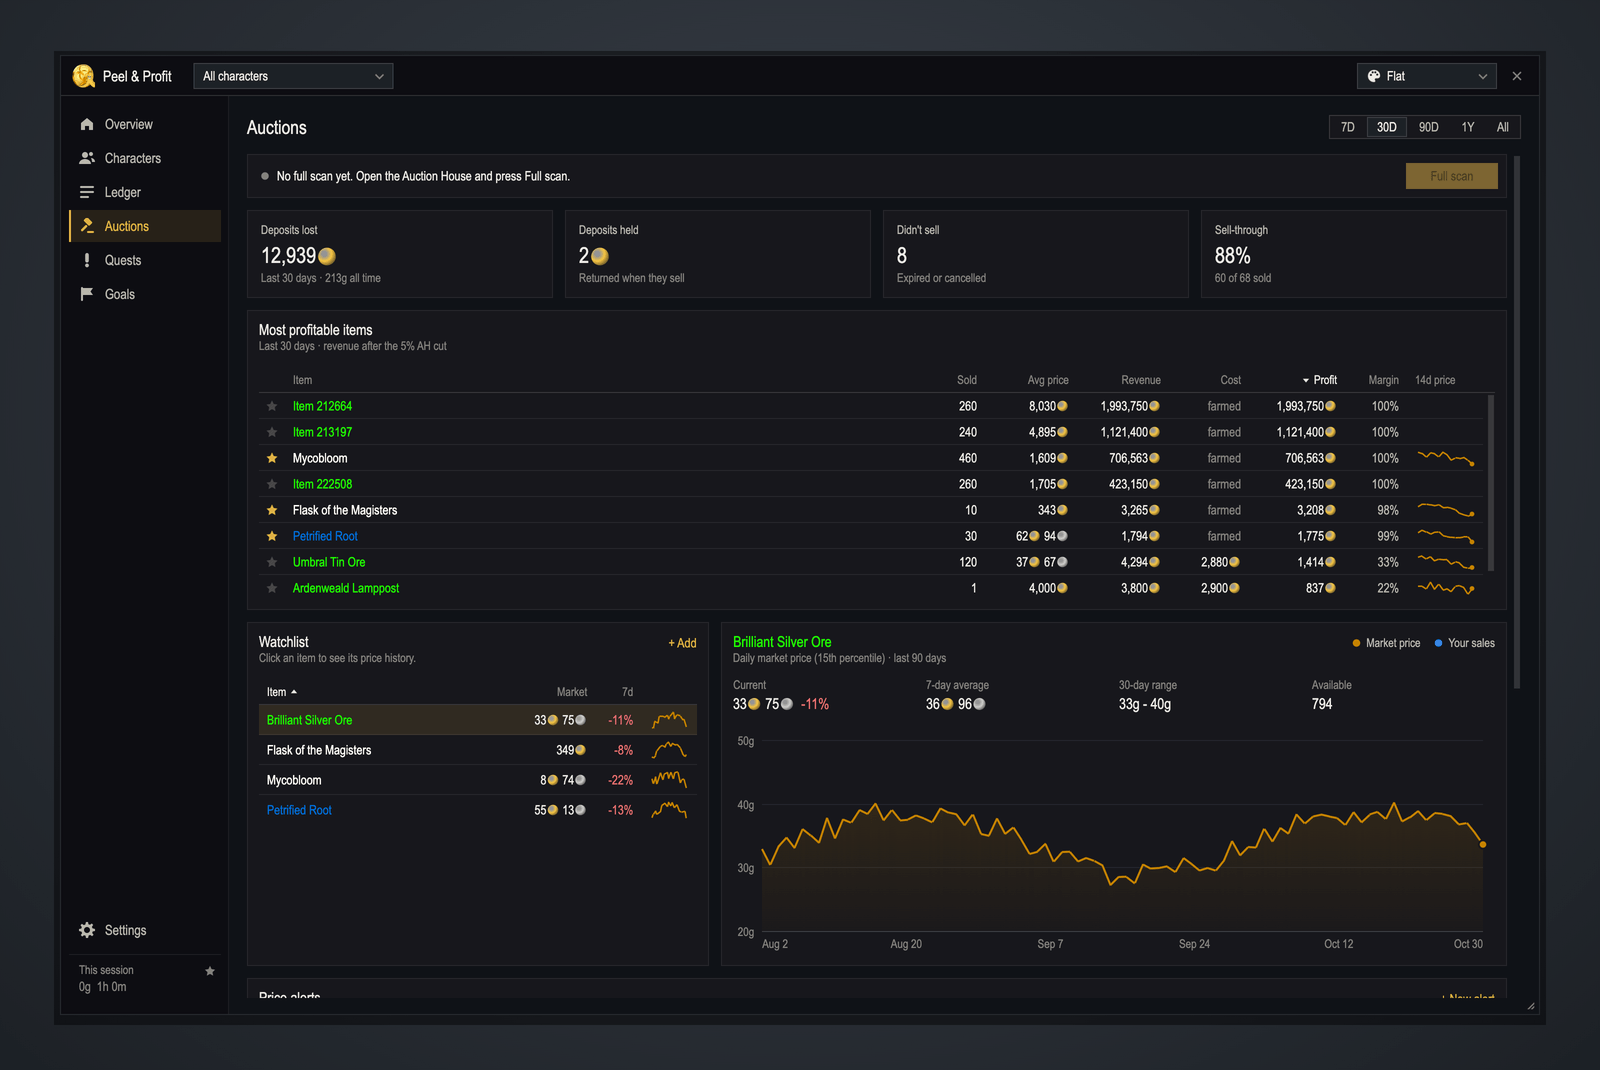1600x1070 pixels.
Task: Open Ardenweald Lamppost item link
Action: [345, 588]
